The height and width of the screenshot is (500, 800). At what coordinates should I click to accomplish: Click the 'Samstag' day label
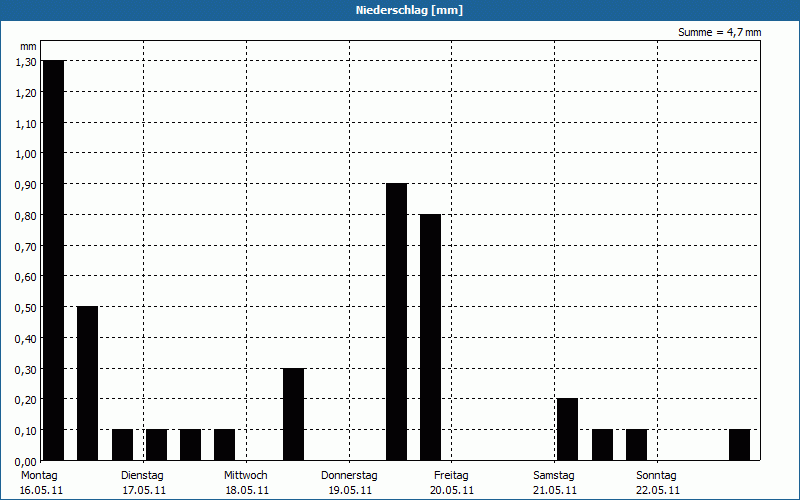pos(554,476)
